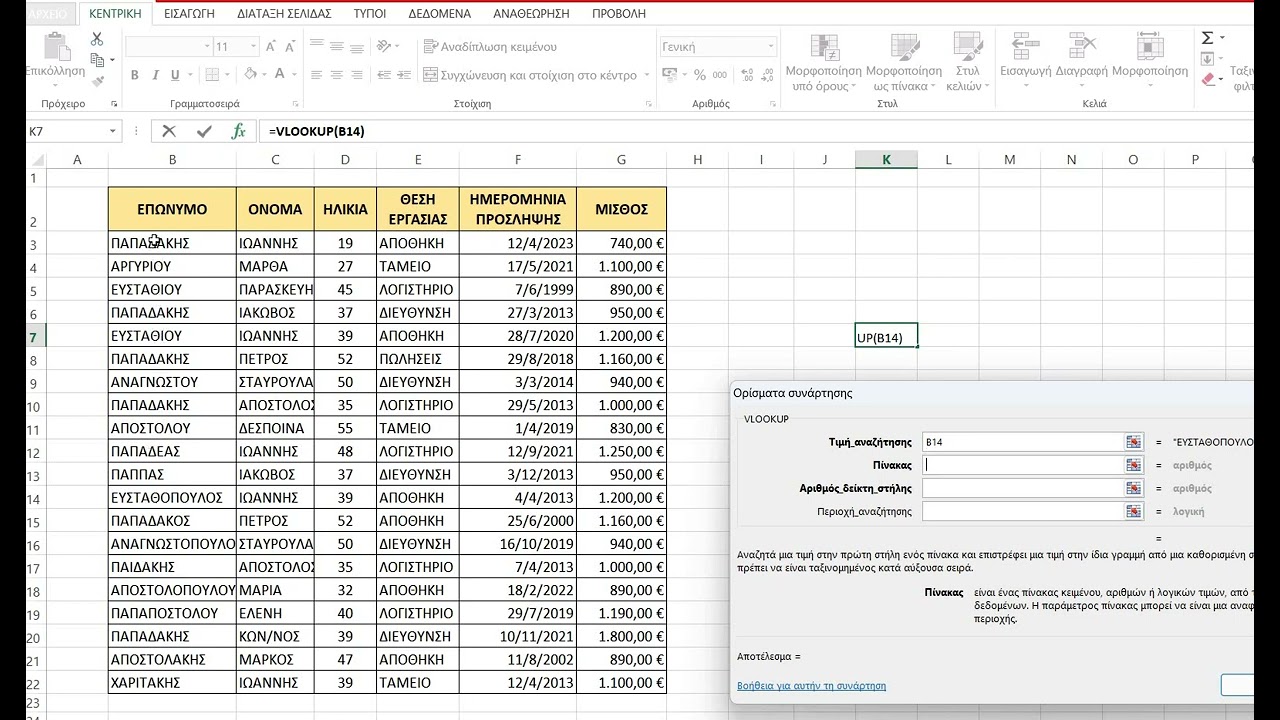This screenshot has width=1280, height=720.
Task: Click the Middle Align icon
Action: click(338, 46)
